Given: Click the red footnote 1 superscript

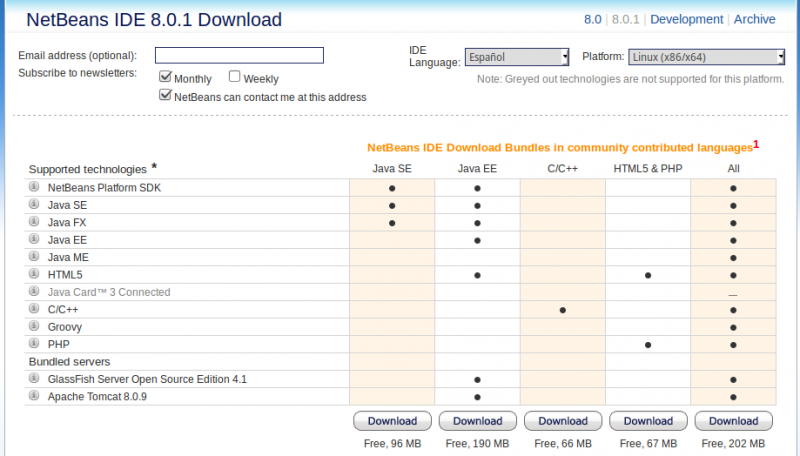Looking at the screenshot, I should point(756,144).
